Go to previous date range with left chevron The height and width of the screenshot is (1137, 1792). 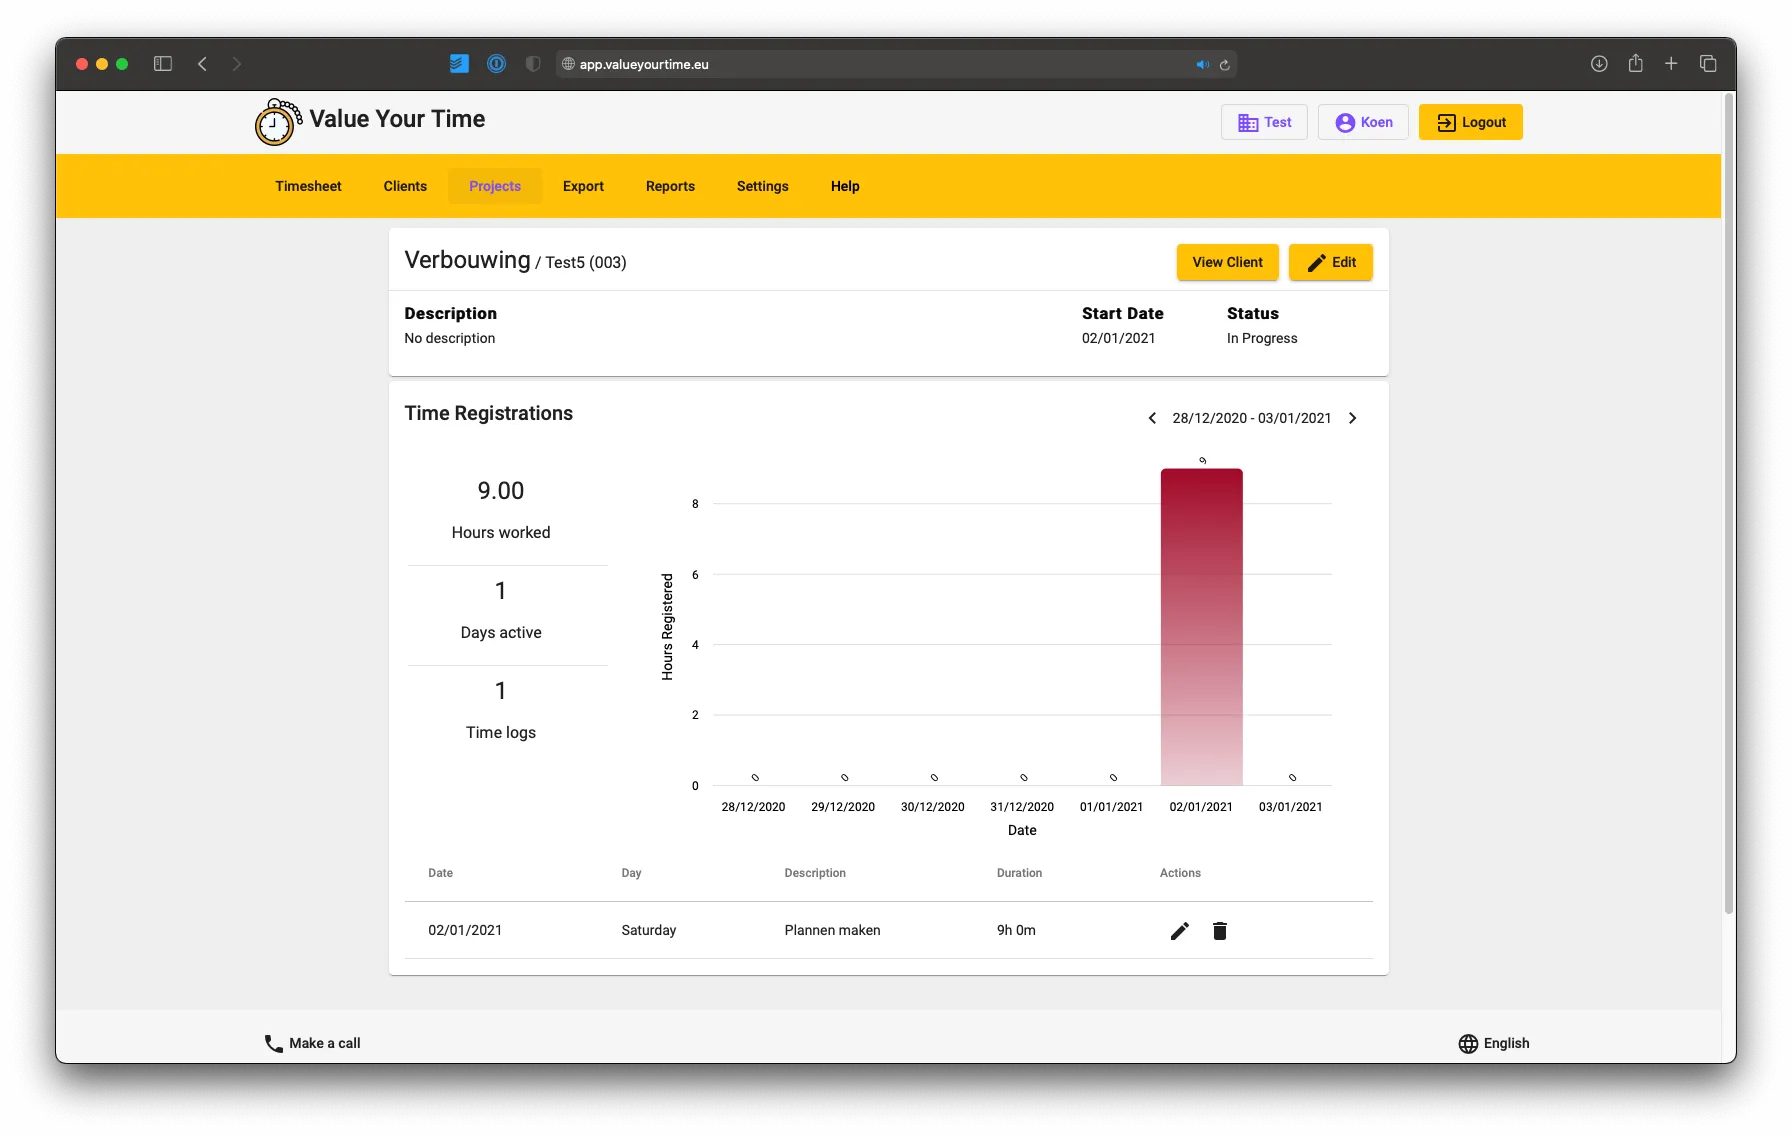[1151, 418]
